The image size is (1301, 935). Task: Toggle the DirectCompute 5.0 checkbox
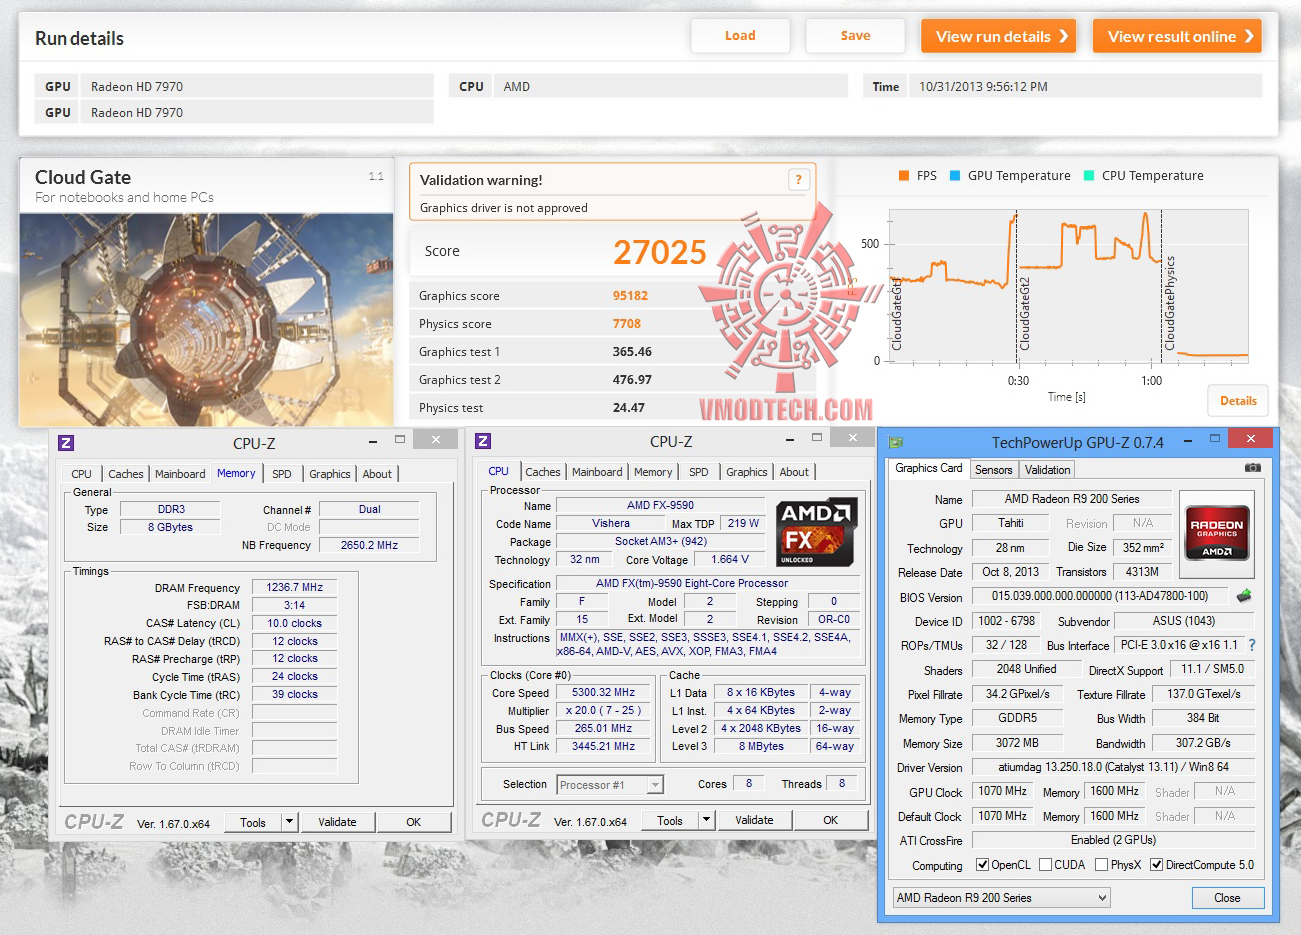point(1156,865)
